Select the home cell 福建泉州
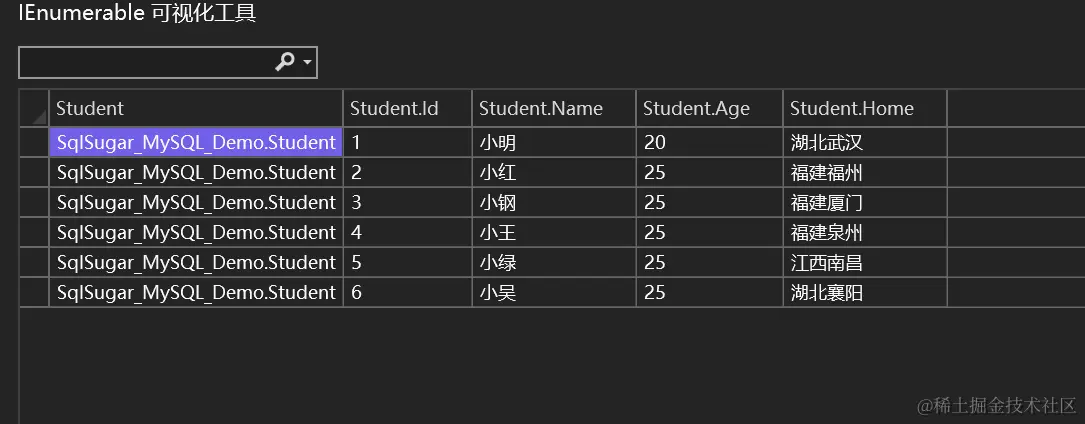The width and height of the screenshot is (1085, 424). 865,232
